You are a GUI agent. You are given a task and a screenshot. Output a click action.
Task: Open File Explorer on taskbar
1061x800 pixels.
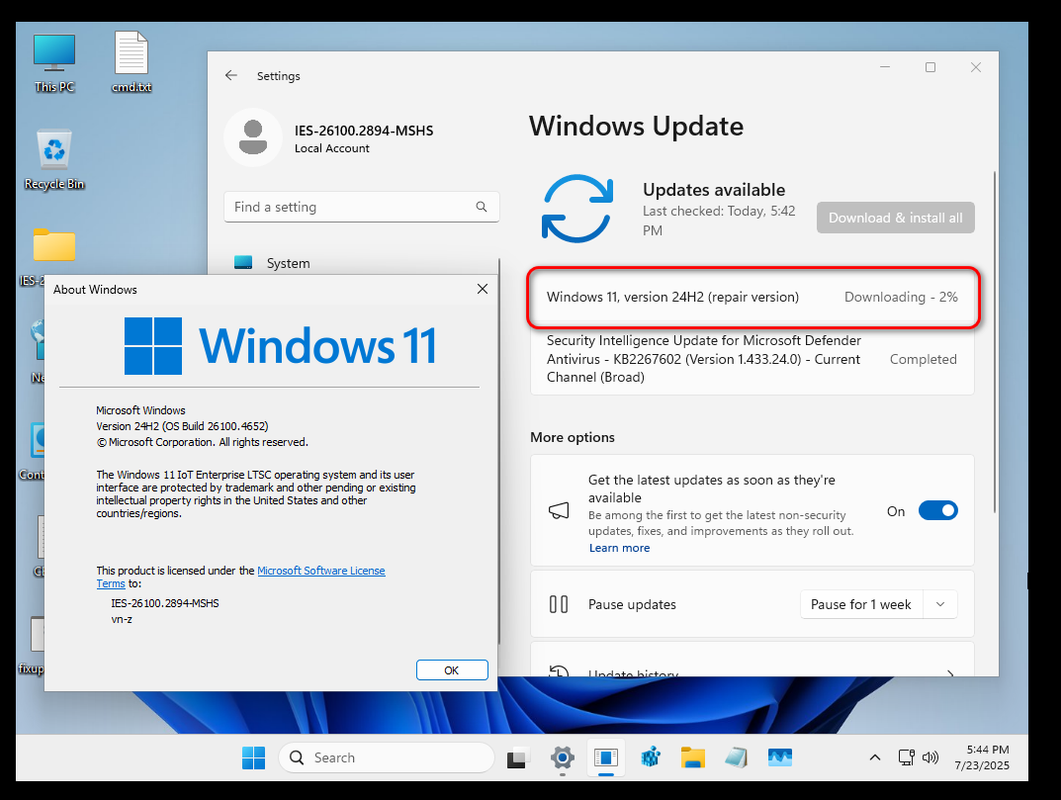(693, 757)
